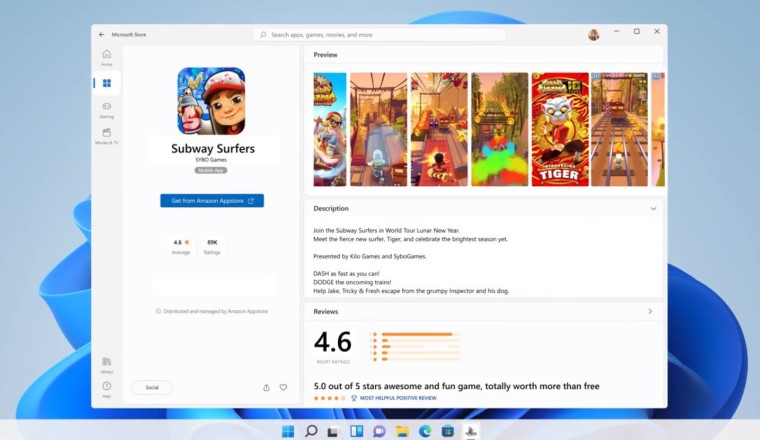Viewport: 760px width, 440px height.
Task: Click the Mobile App badge
Action: [x=211, y=171]
